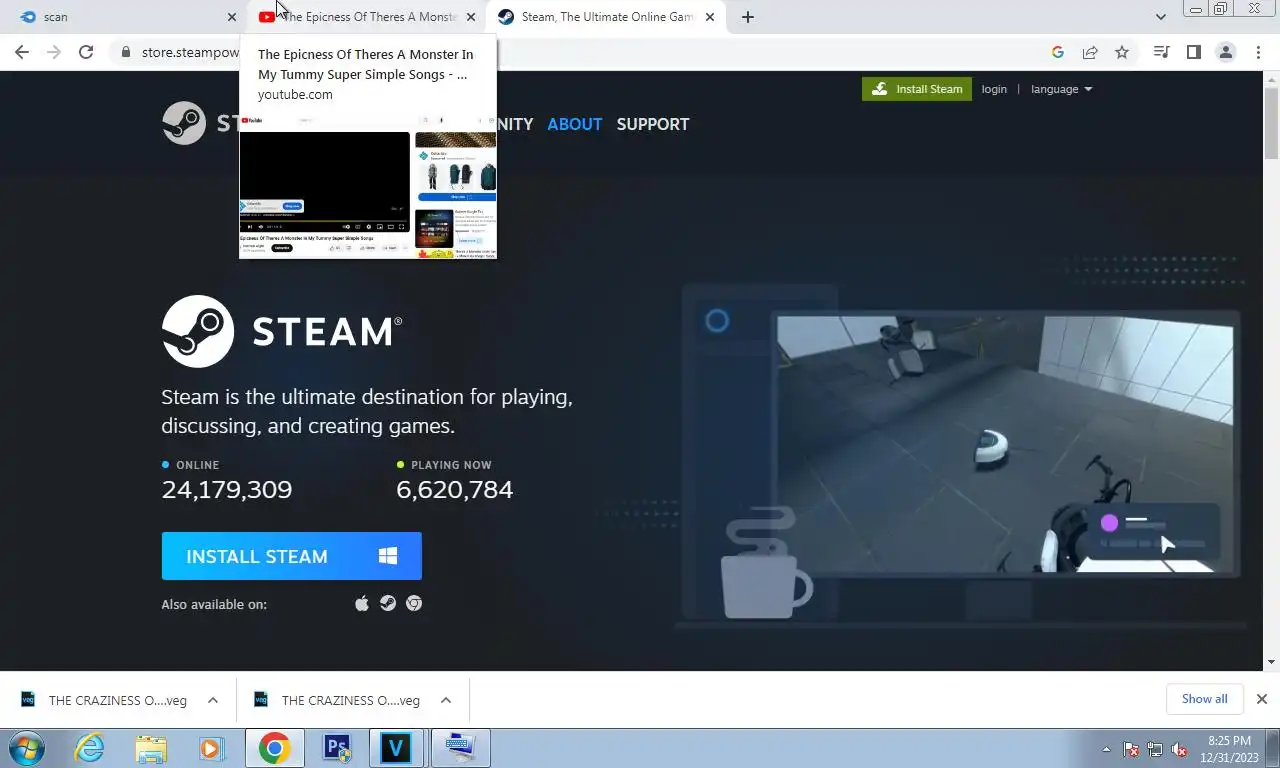Open the language dropdown

(1061, 89)
